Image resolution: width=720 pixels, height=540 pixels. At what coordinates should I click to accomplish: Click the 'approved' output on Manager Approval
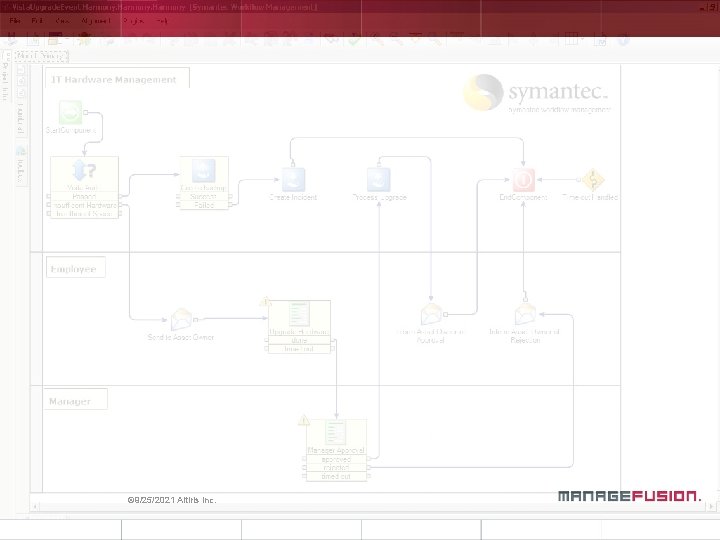(x=336, y=459)
